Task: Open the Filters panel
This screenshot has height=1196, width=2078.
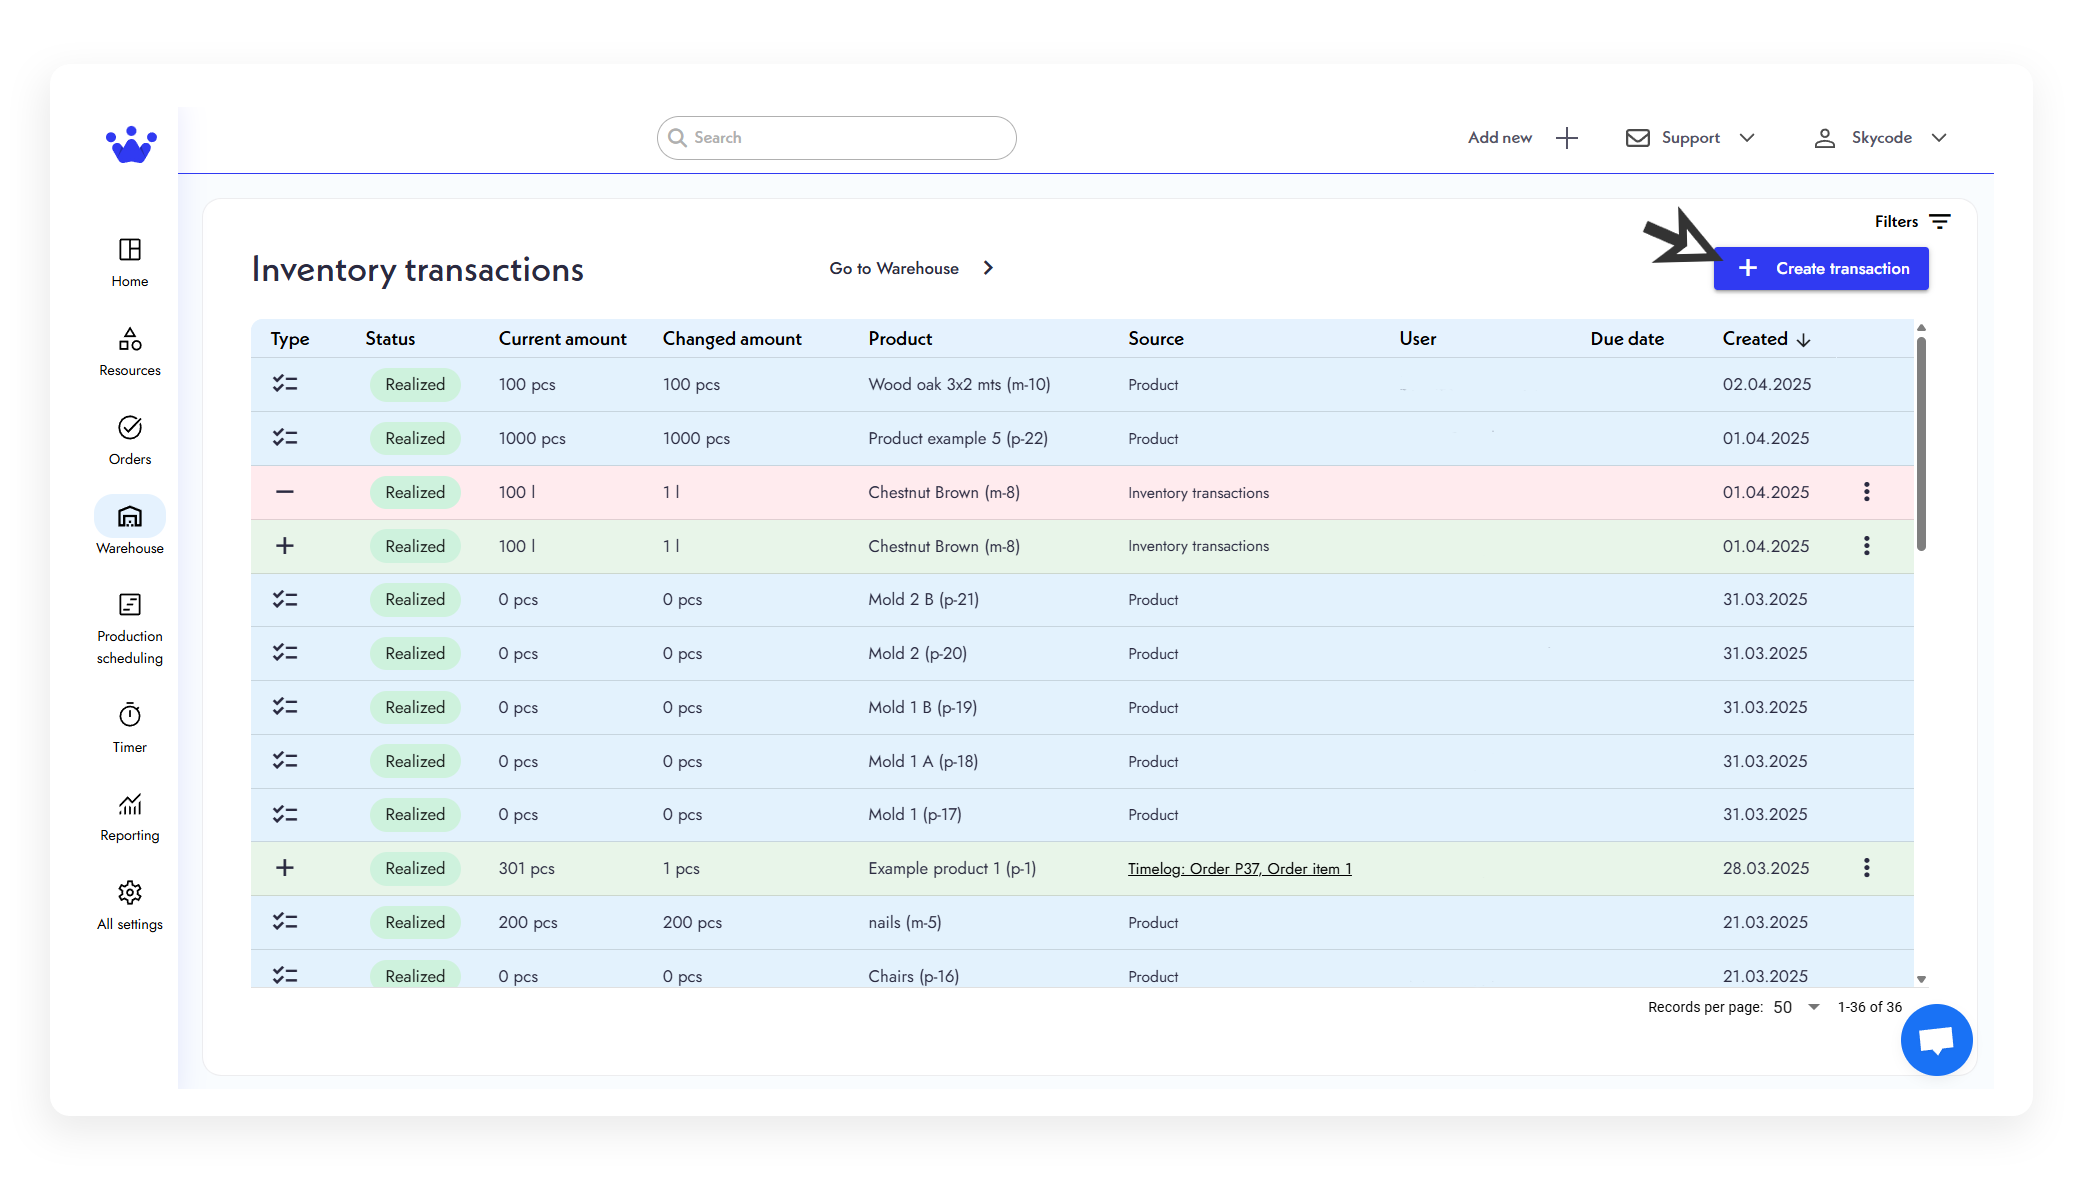Action: pyautogui.click(x=1910, y=221)
